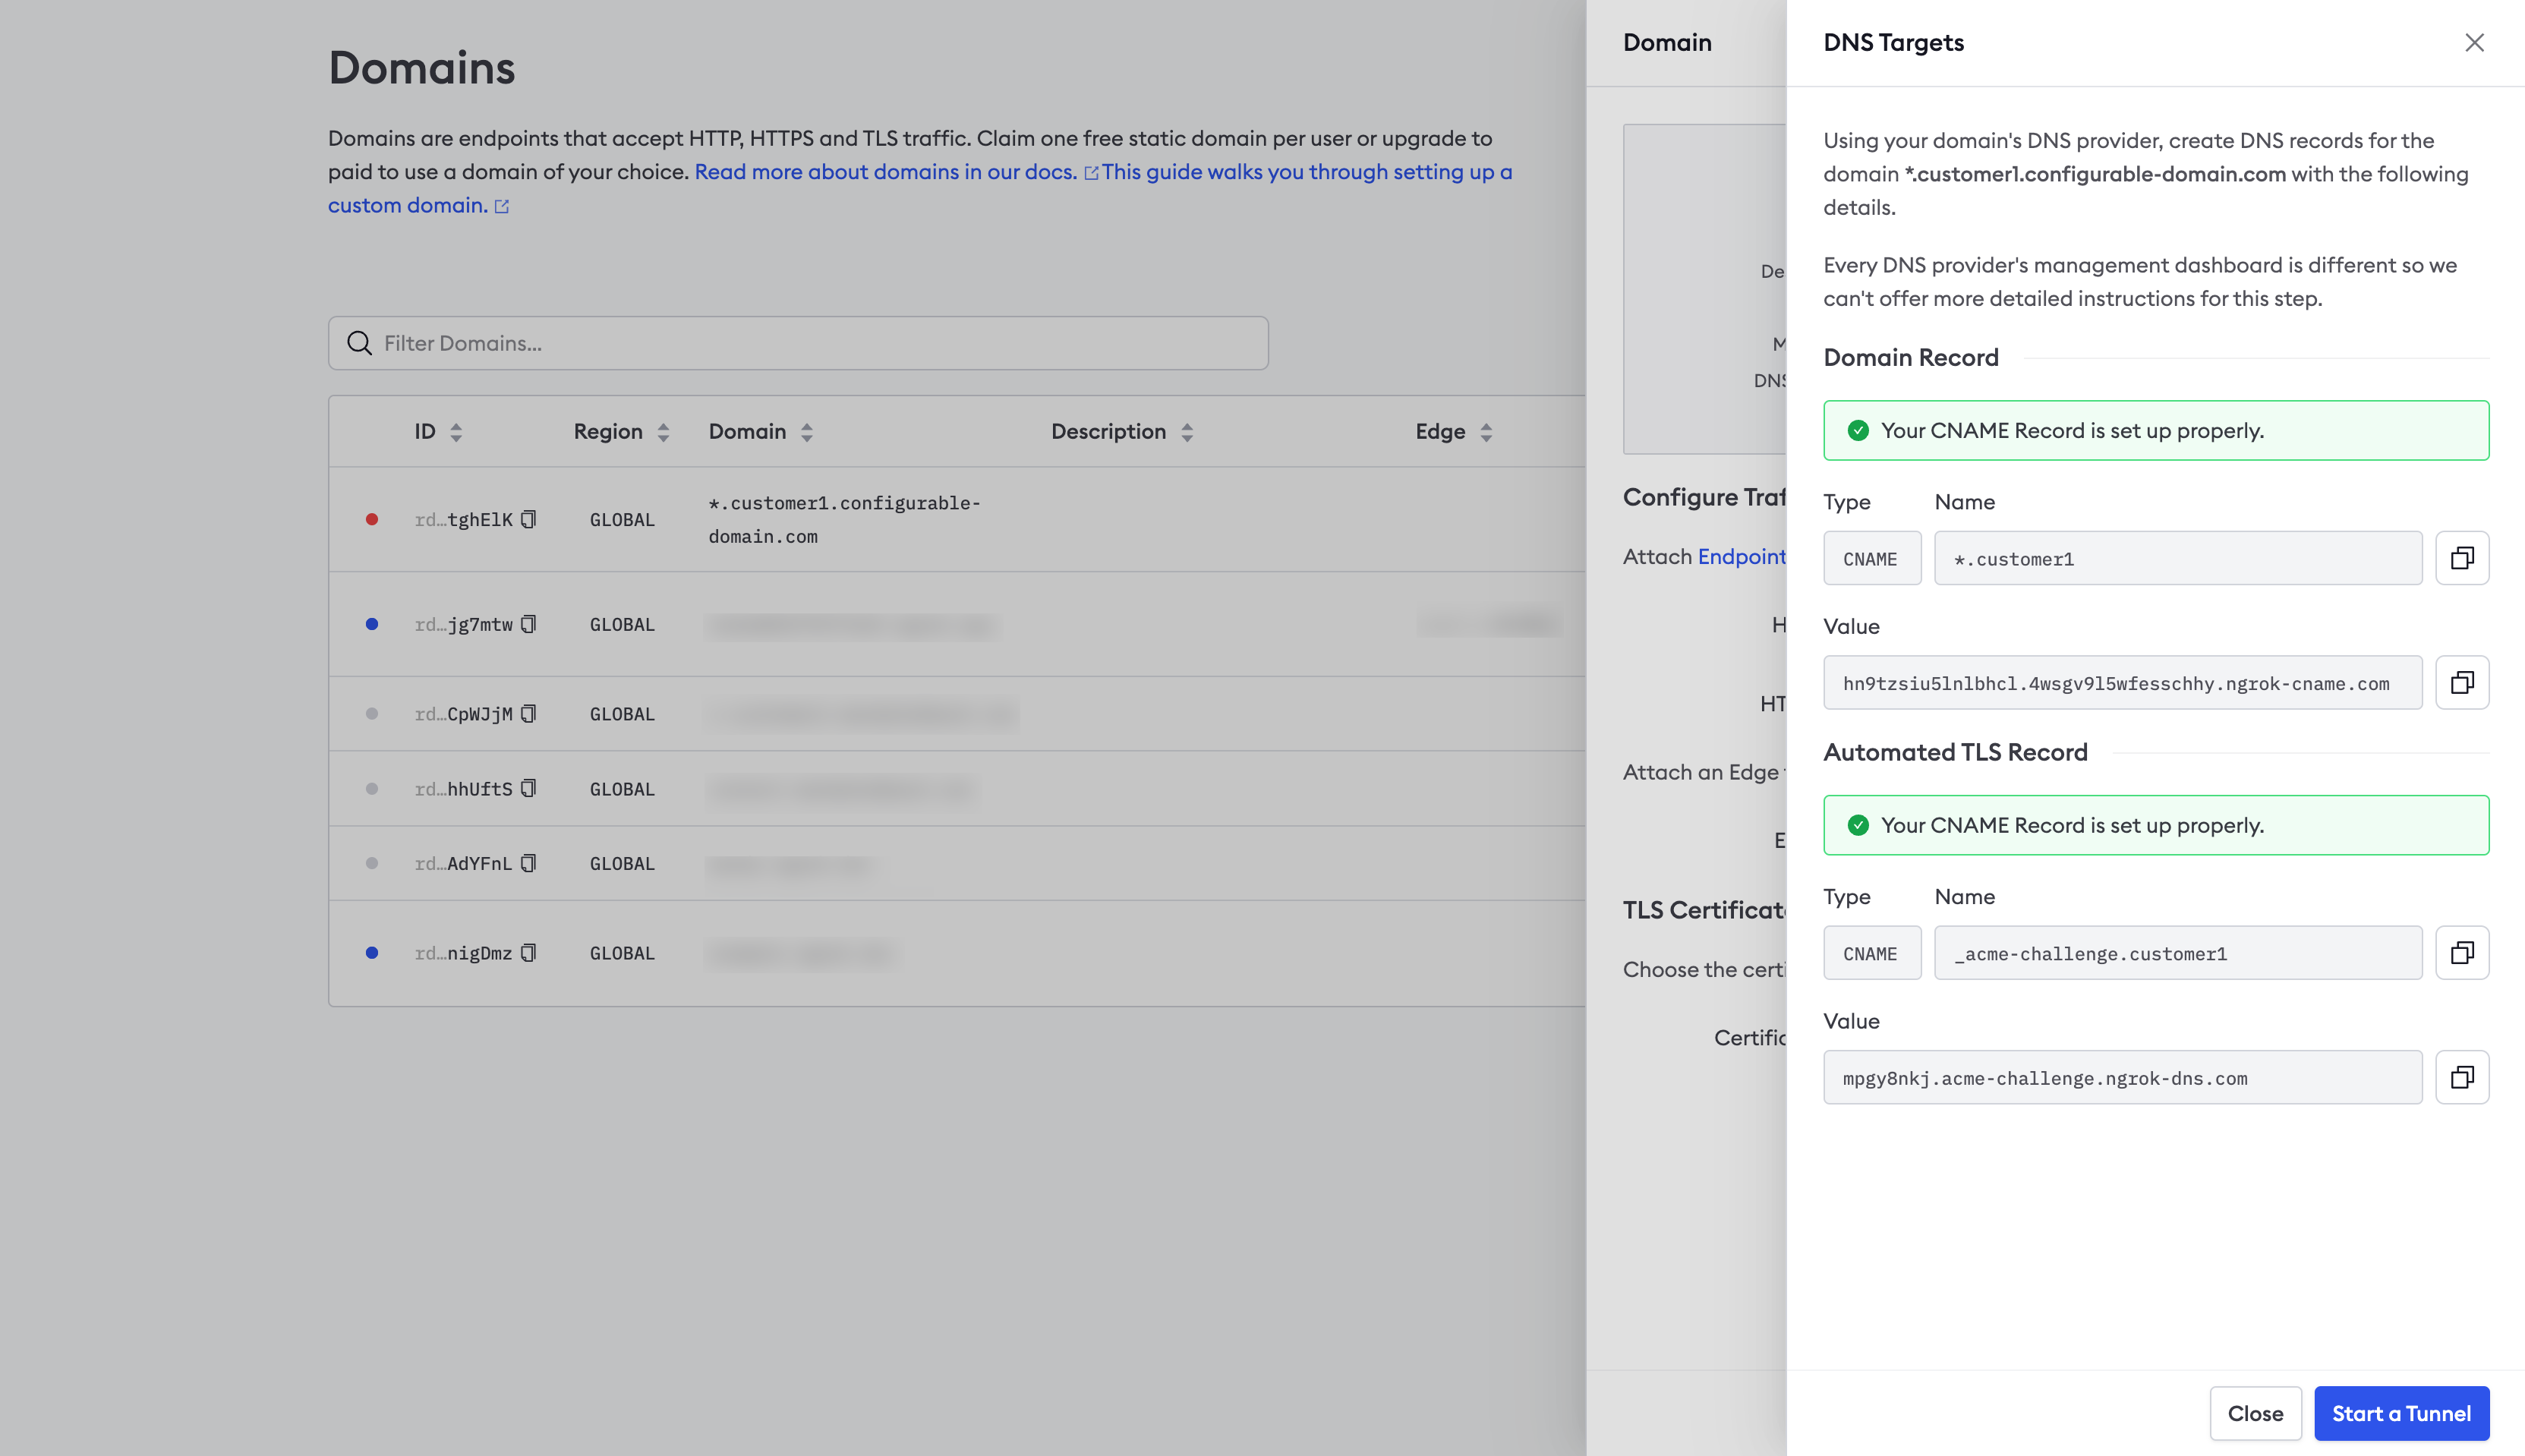Close the DNS Targets panel with X
Viewport: 2525px width, 1456px height.
click(2473, 43)
